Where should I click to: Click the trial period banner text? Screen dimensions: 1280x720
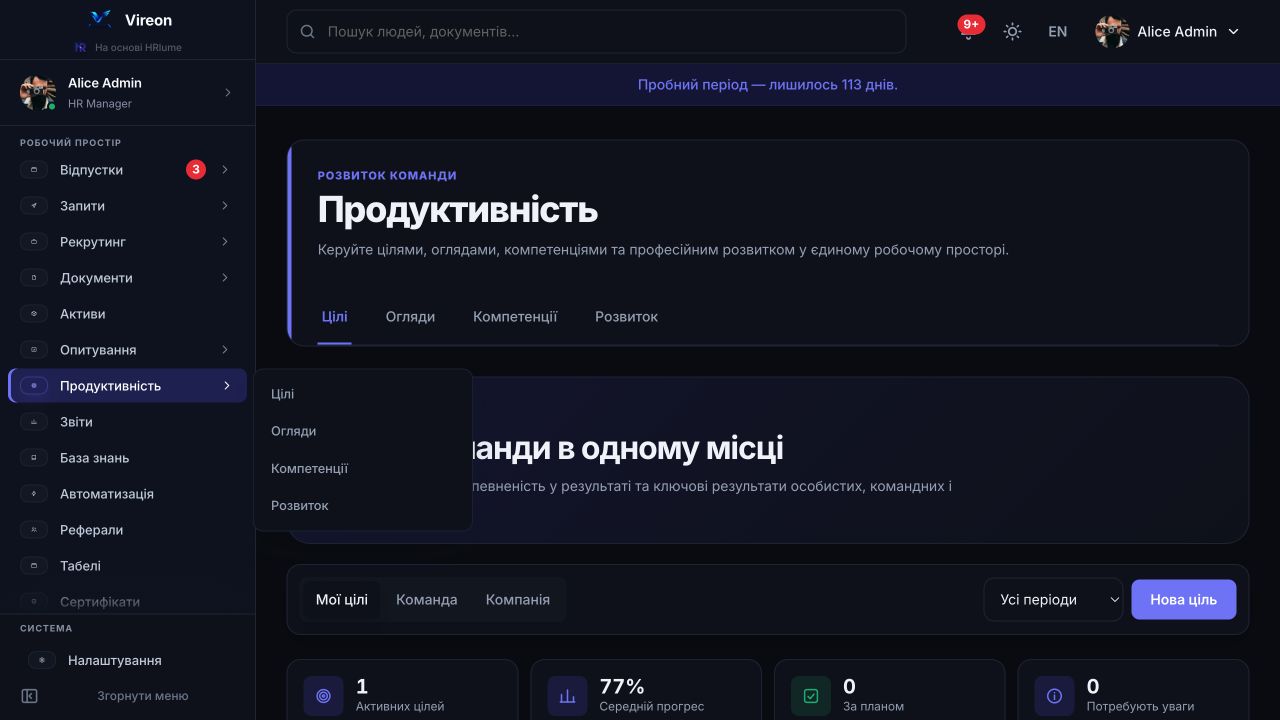768,85
